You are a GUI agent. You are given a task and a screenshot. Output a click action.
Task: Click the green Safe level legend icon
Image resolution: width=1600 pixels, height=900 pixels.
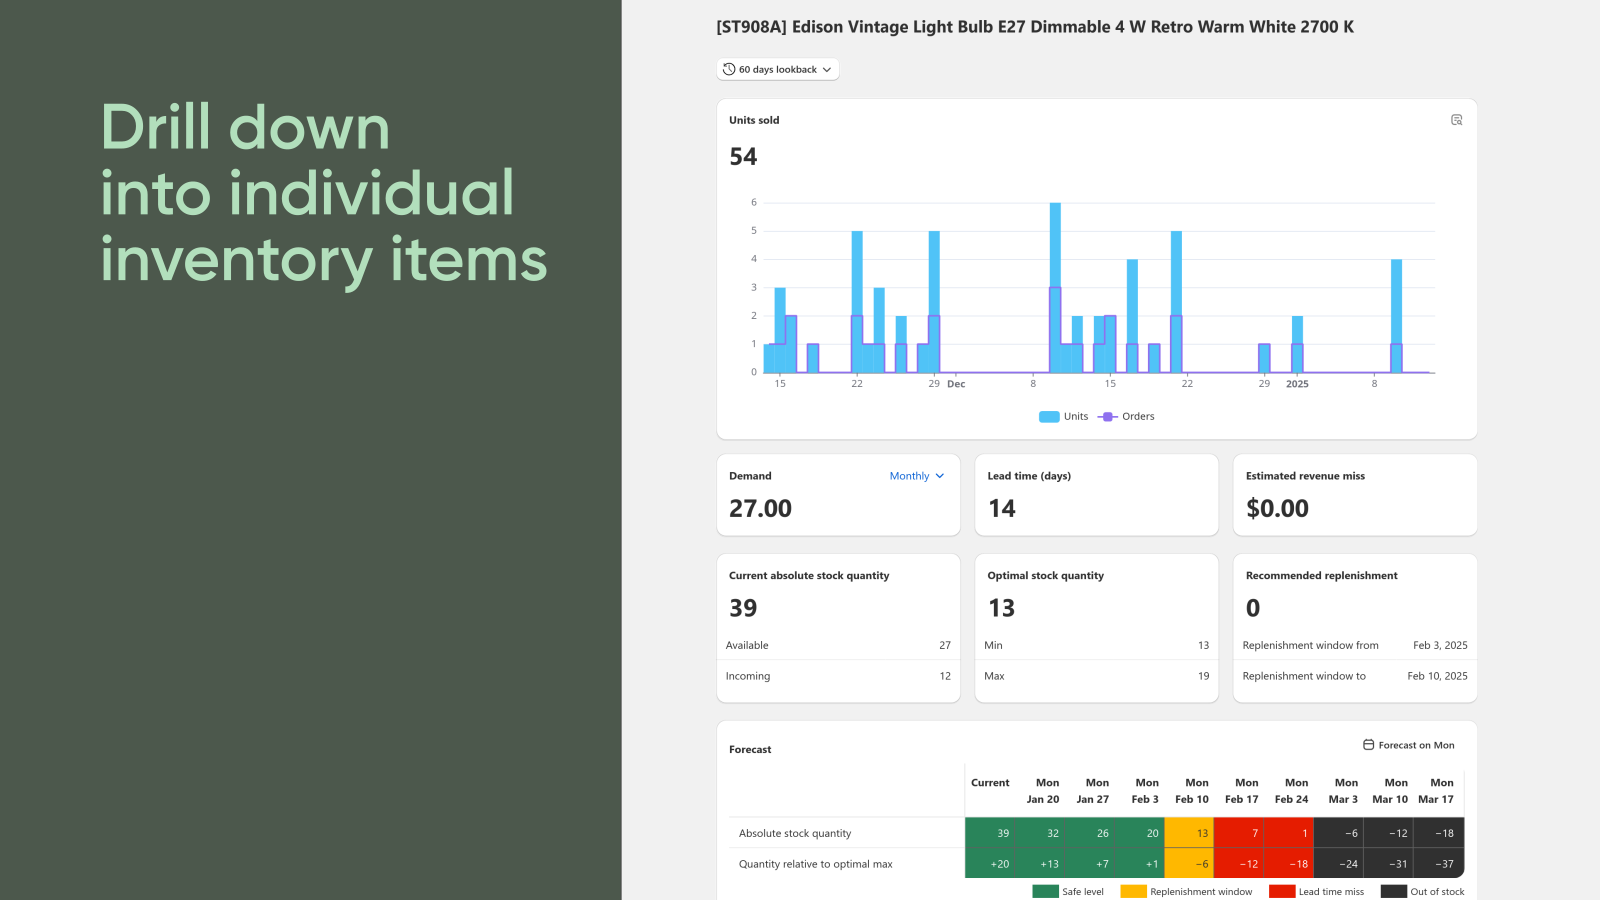[x=1045, y=892]
